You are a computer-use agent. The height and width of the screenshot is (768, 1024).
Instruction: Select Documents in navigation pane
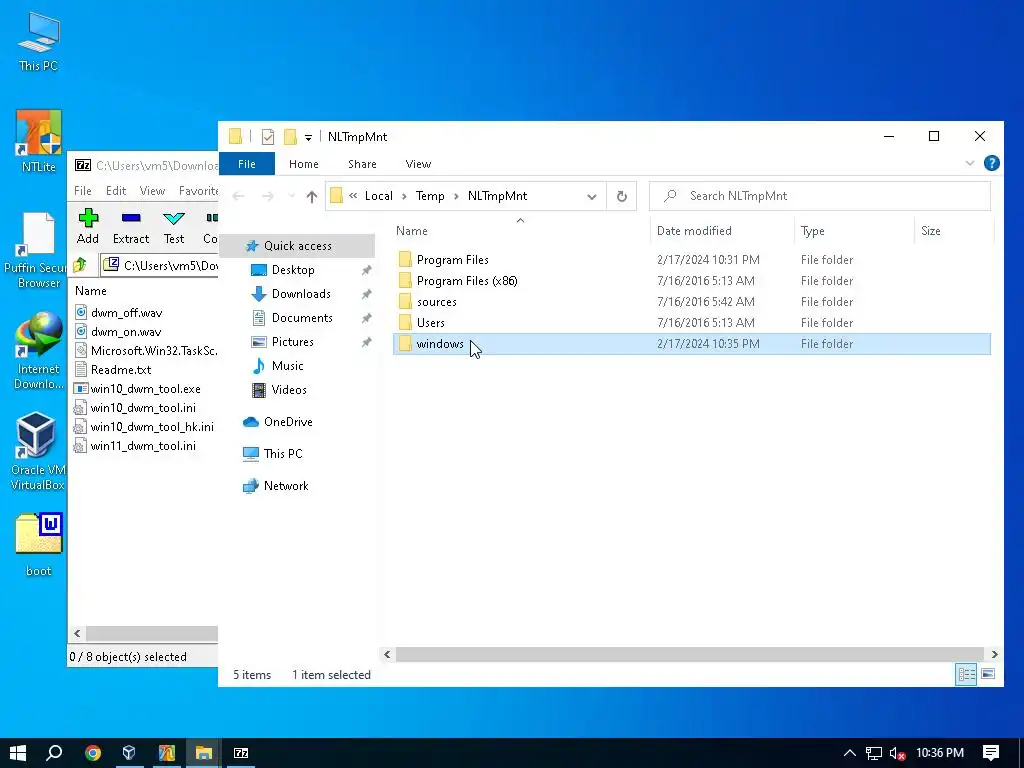coord(302,318)
